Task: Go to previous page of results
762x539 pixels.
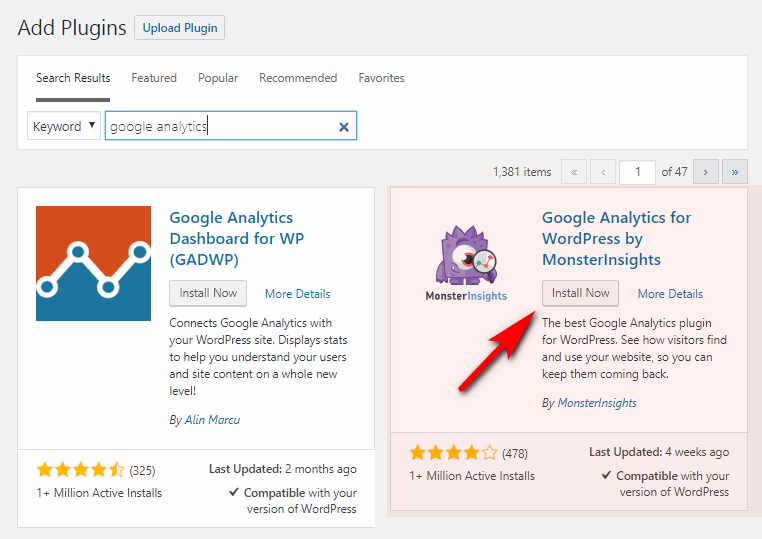Action: pyautogui.click(x=603, y=172)
